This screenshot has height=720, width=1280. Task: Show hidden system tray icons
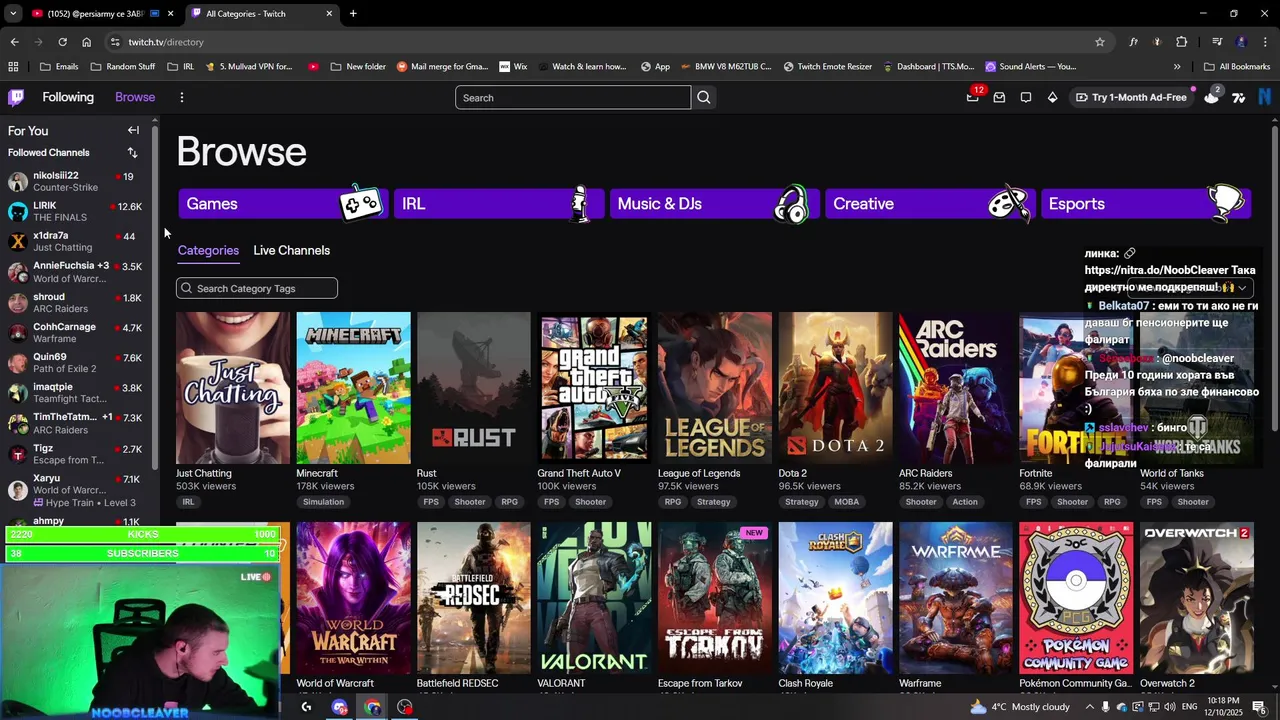pos(1090,707)
